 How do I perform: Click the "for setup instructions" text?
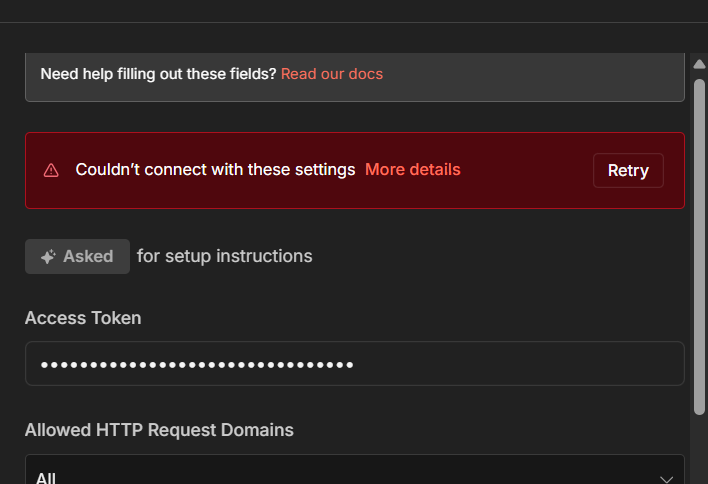coord(225,257)
